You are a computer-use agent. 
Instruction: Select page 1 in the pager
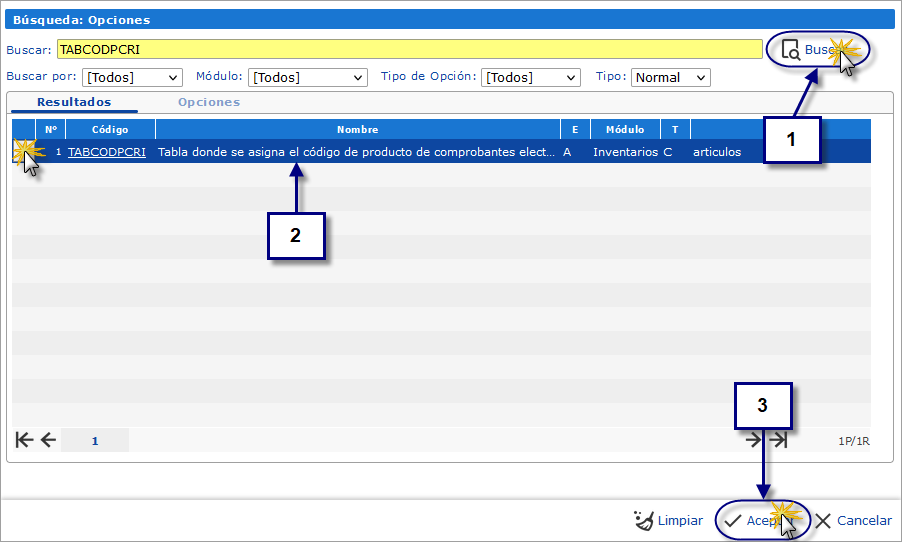95,440
